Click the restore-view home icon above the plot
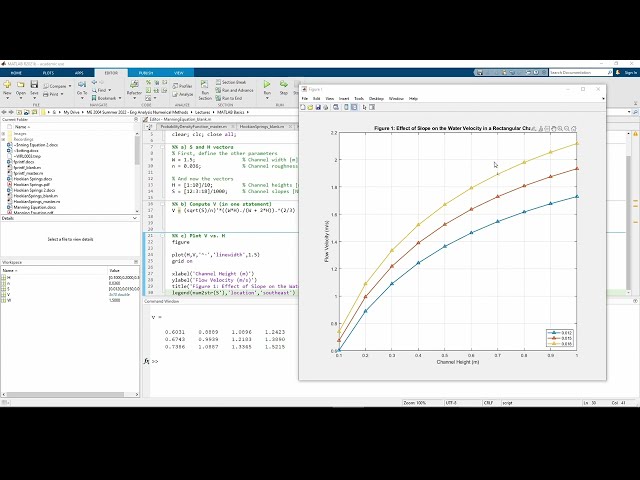This screenshot has width=640, height=480. click(573, 129)
